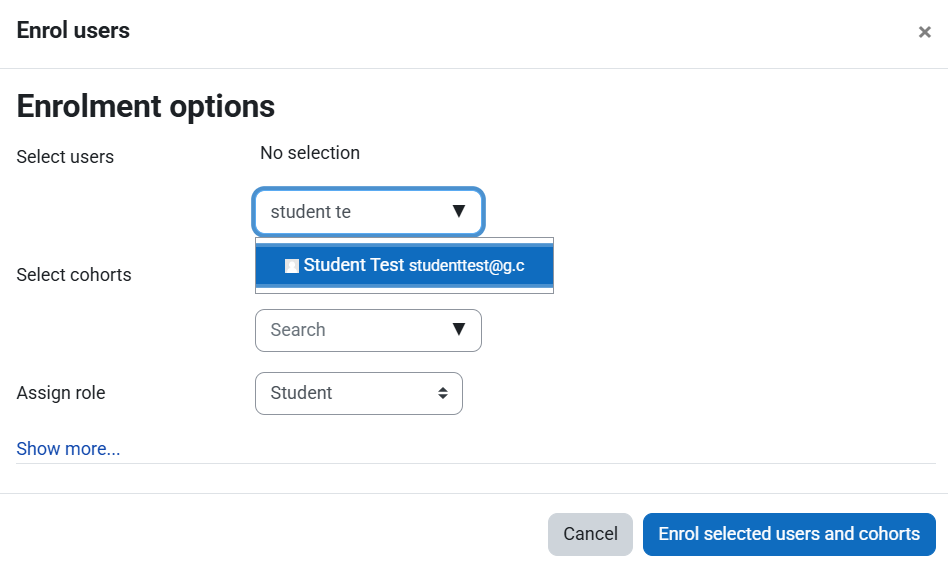Click the divider line below Show more

476,464
